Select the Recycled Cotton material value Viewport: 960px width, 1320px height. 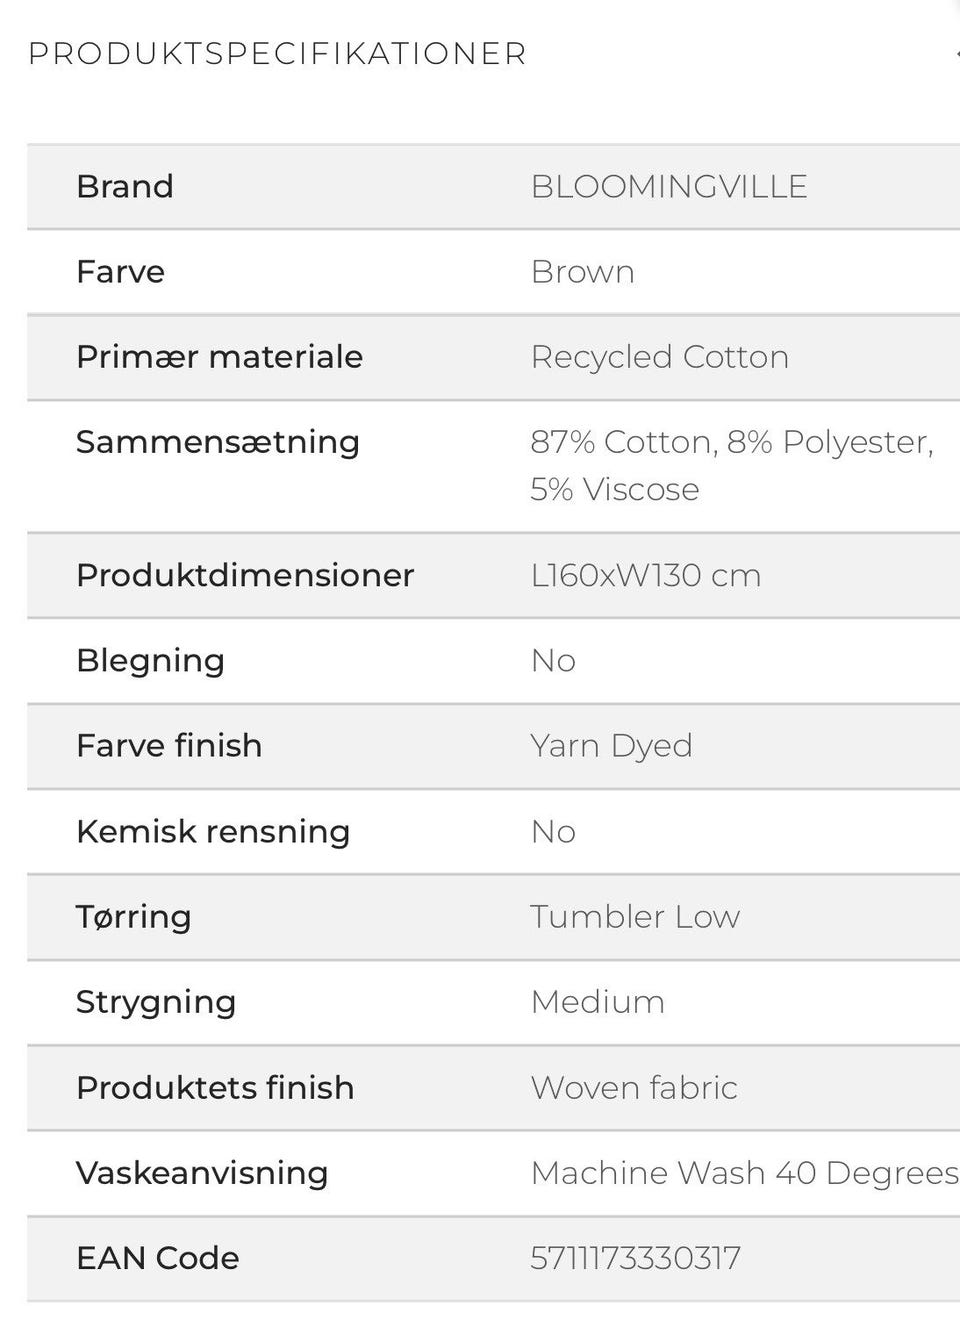point(659,357)
